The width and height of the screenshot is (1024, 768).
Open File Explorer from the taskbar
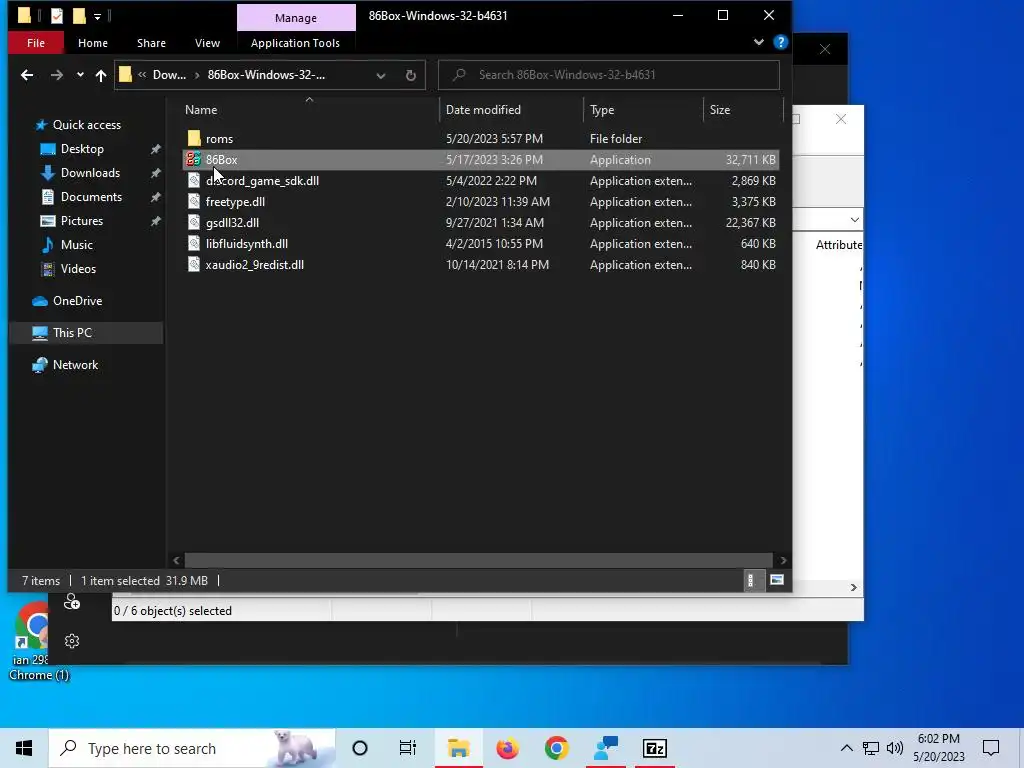click(458, 748)
